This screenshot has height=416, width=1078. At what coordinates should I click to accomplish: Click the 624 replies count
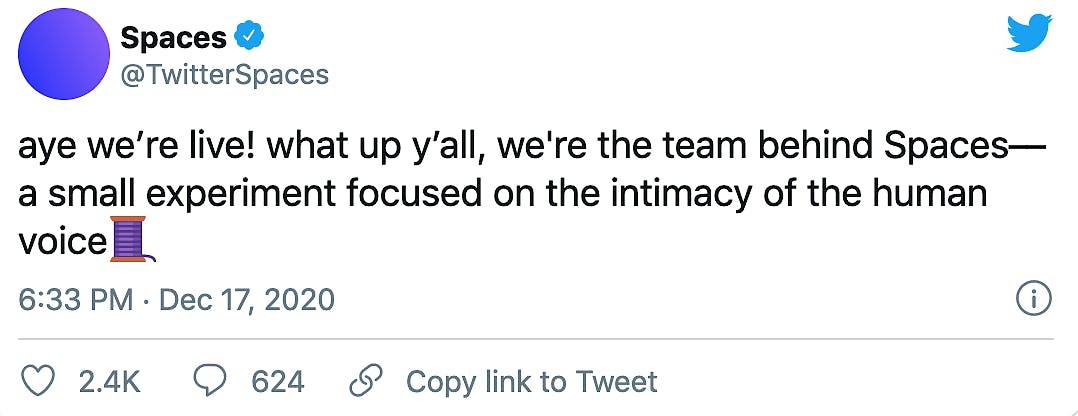(x=277, y=381)
